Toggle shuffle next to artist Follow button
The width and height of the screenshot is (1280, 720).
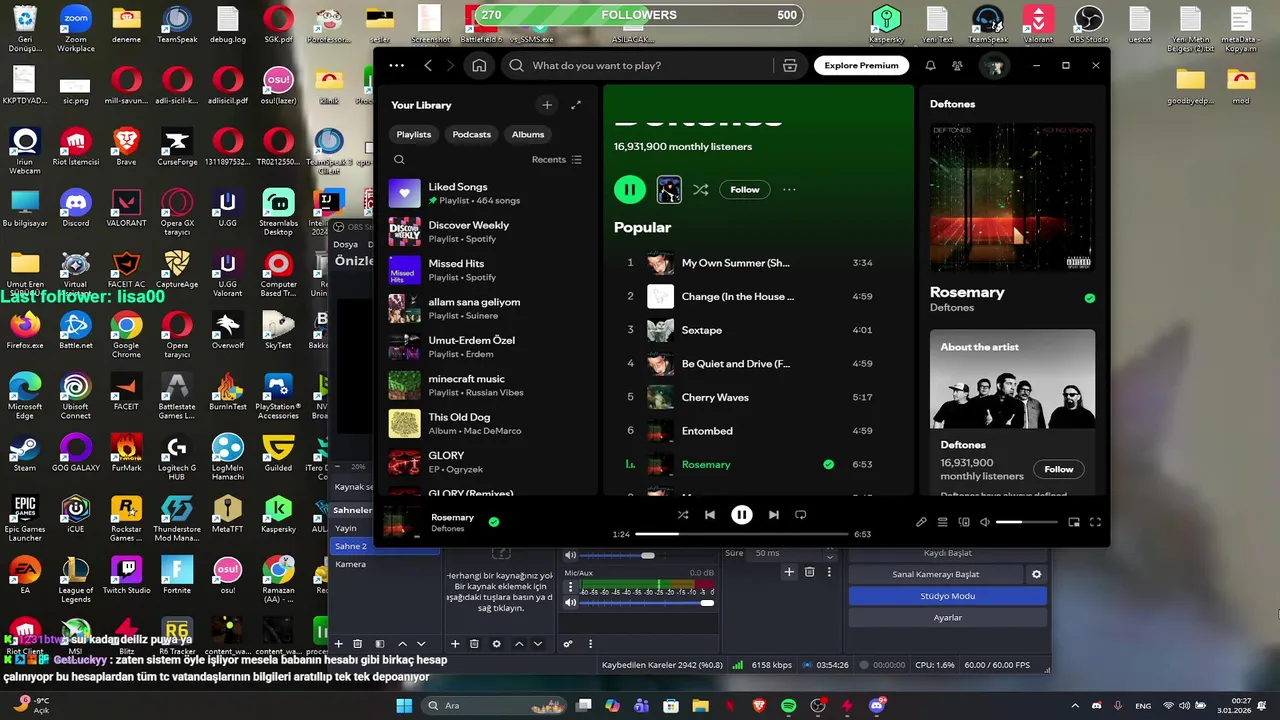pyautogui.click(x=700, y=189)
